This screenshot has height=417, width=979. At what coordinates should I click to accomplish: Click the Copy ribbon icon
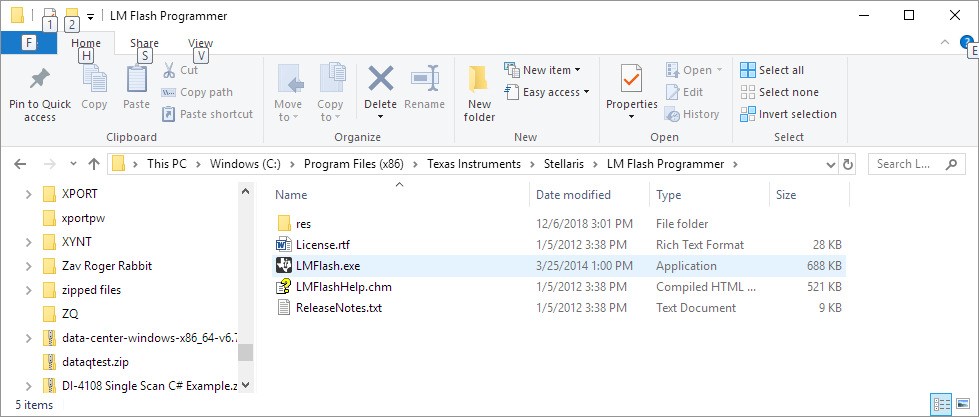tap(94, 80)
